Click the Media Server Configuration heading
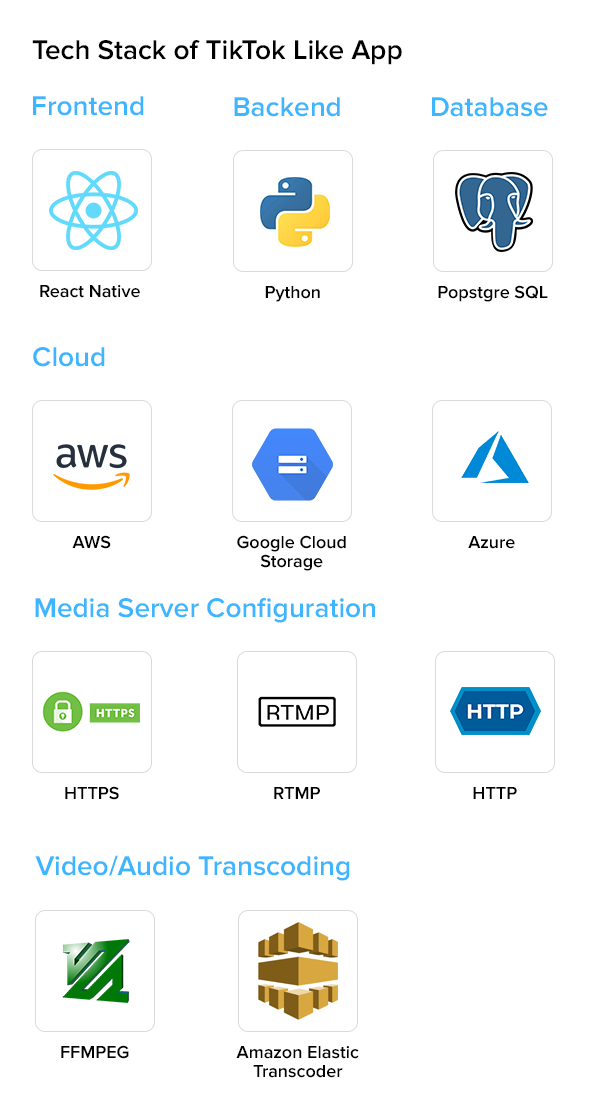Image resolution: width=599 pixels, height=1119 pixels. pyautogui.click(x=205, y=608)
